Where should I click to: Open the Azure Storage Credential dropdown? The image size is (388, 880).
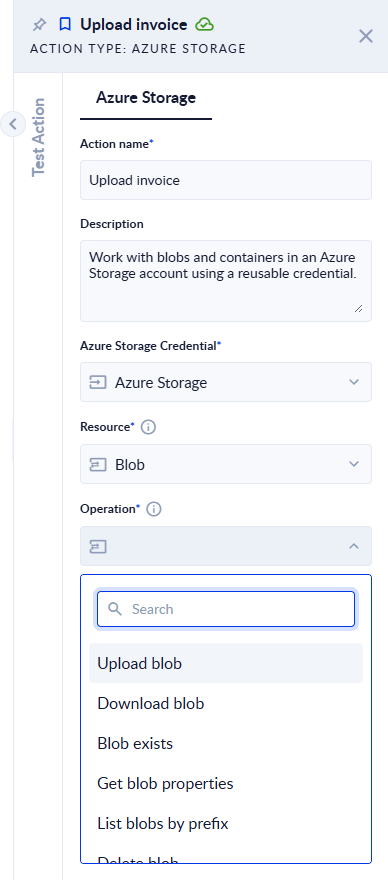[x=226, y=382]
